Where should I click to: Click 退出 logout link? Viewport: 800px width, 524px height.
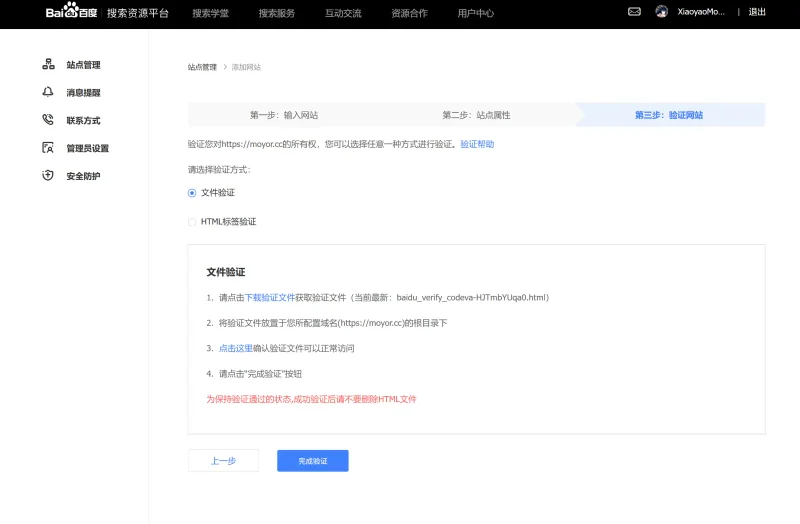click(757, 12)
